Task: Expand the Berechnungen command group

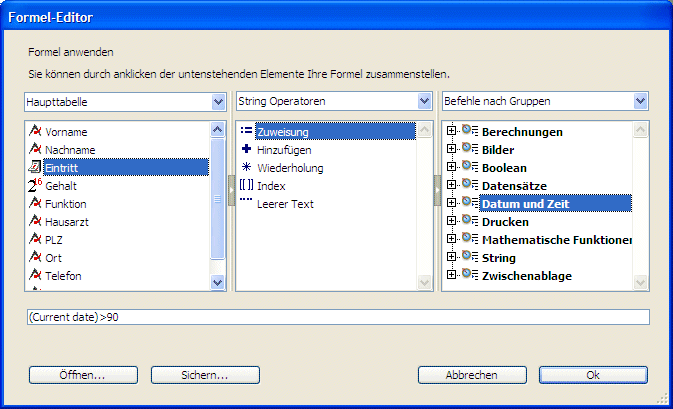Action: (x=452, y=132)
